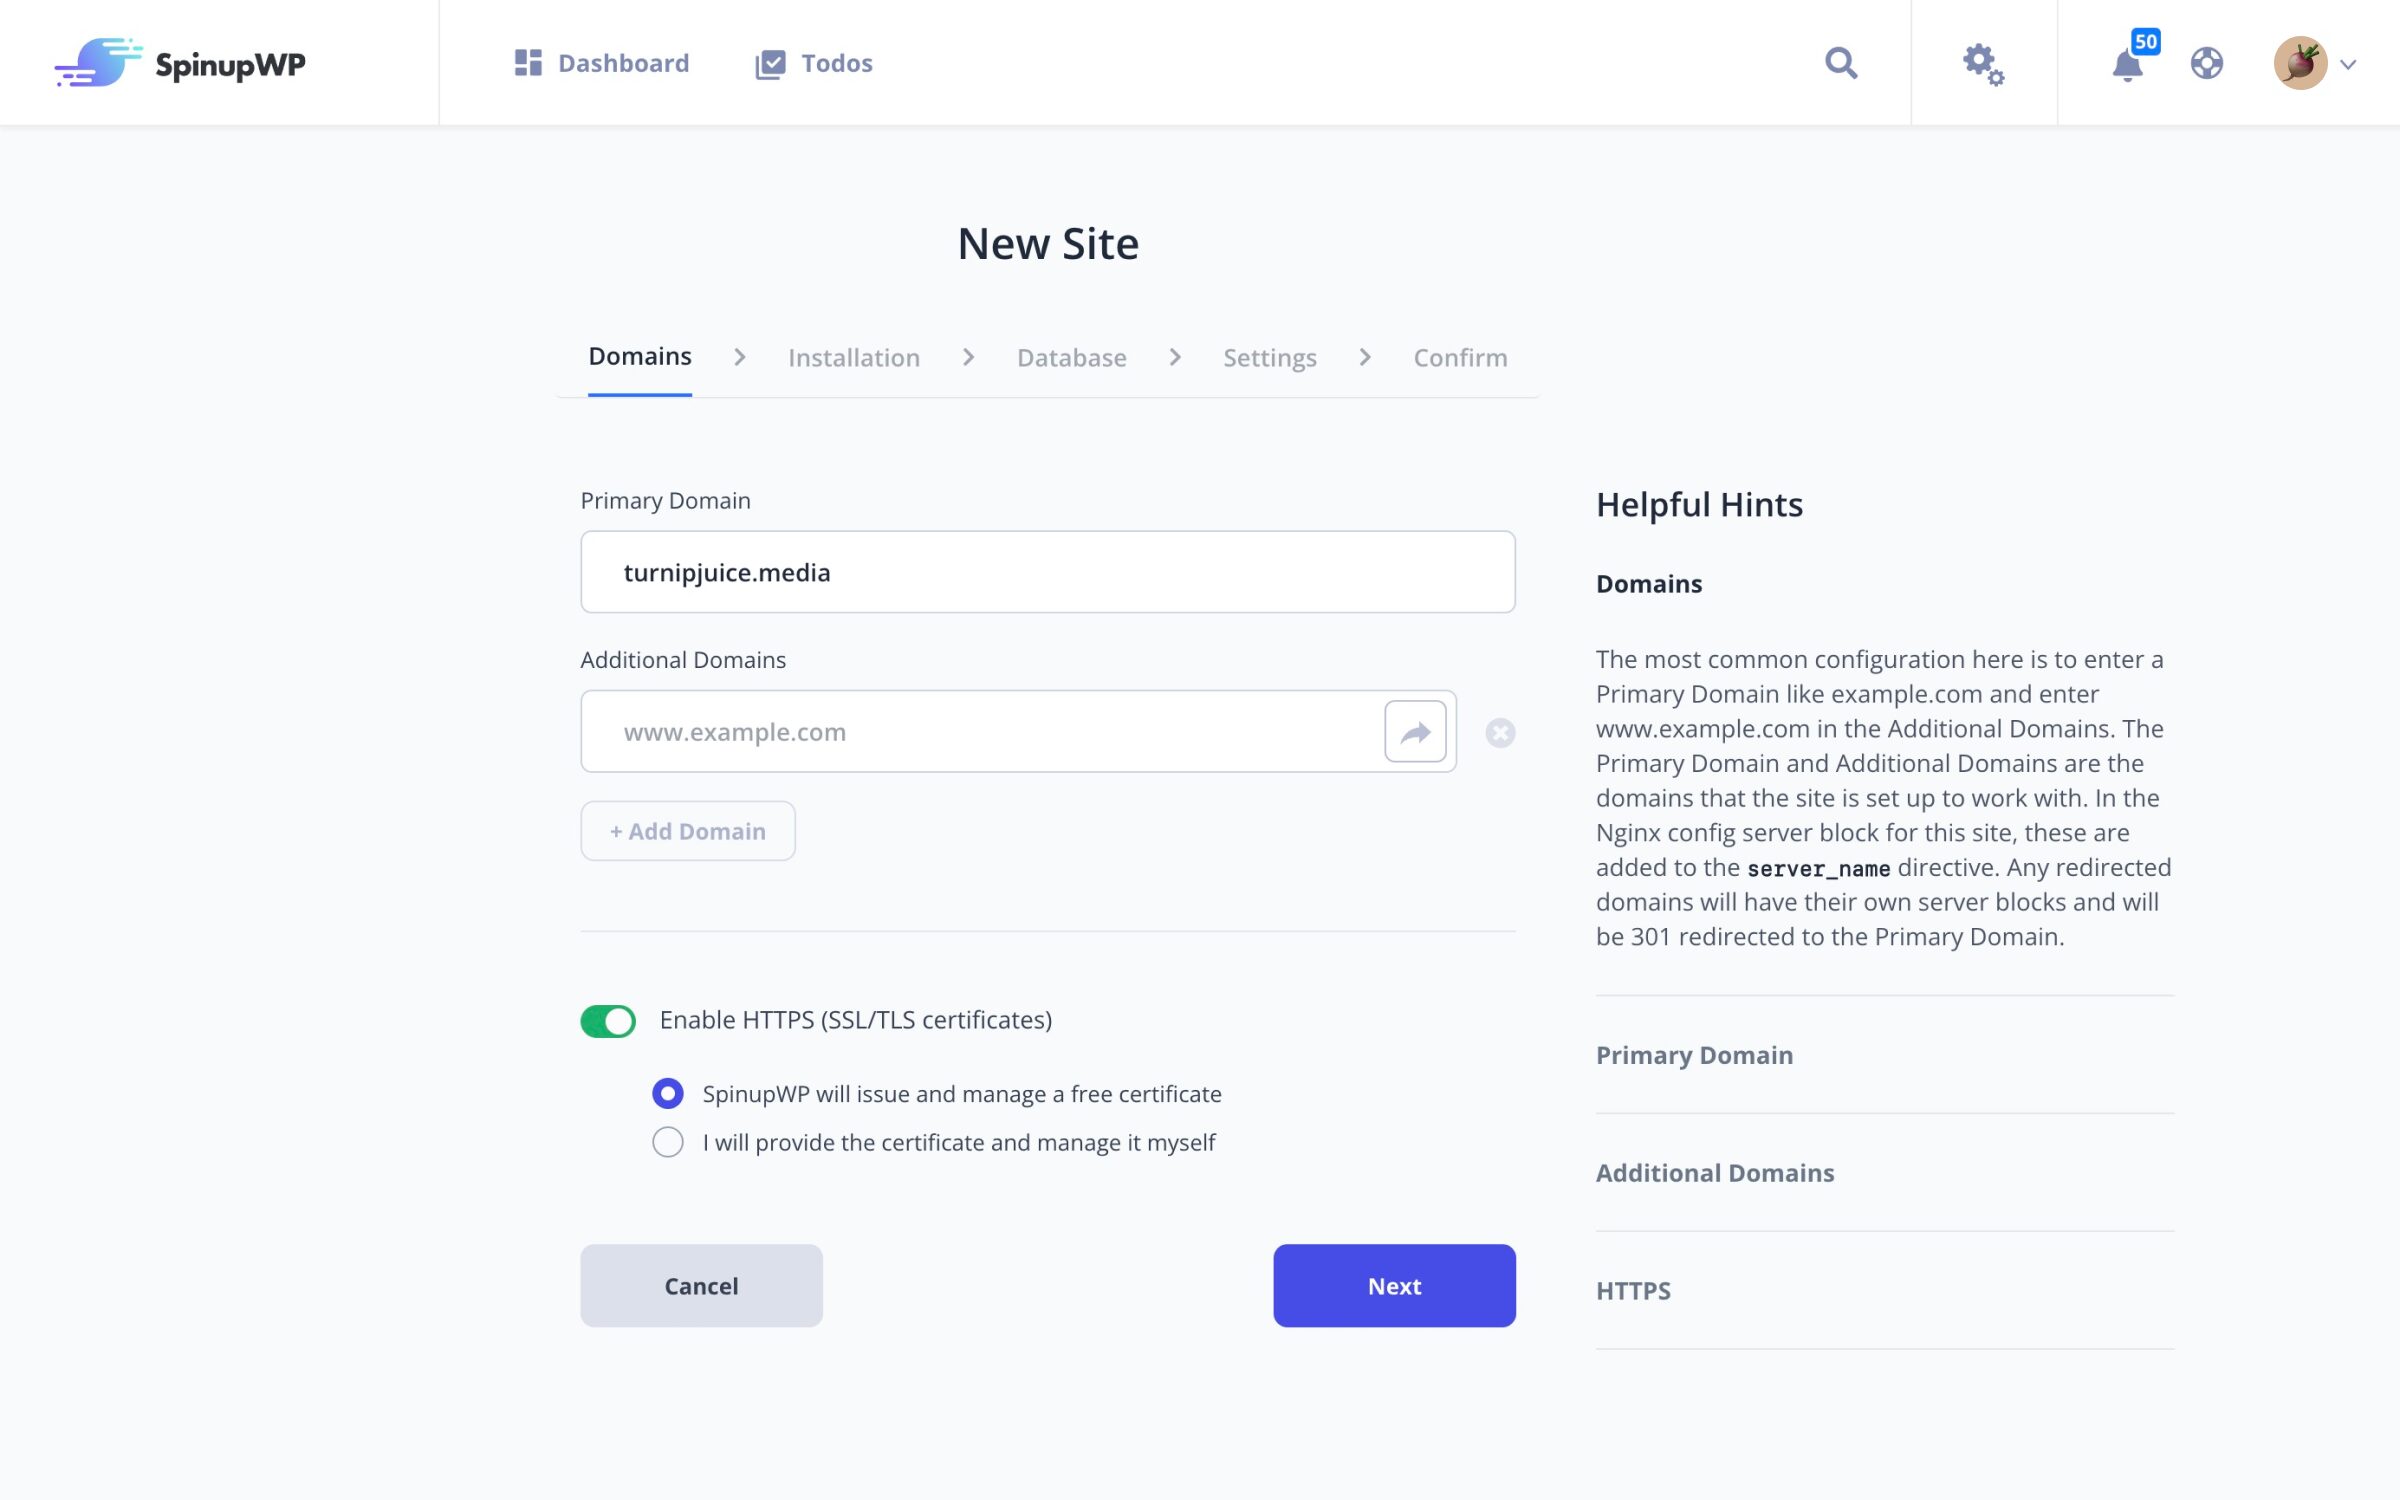This screenshot has width=2400, height=1500.
Task: Switch to the Domains tab
Action: pos(639,358)
